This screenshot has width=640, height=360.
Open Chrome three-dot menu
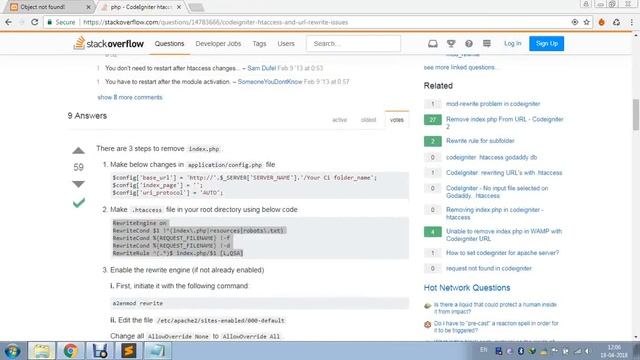(631, 22)
